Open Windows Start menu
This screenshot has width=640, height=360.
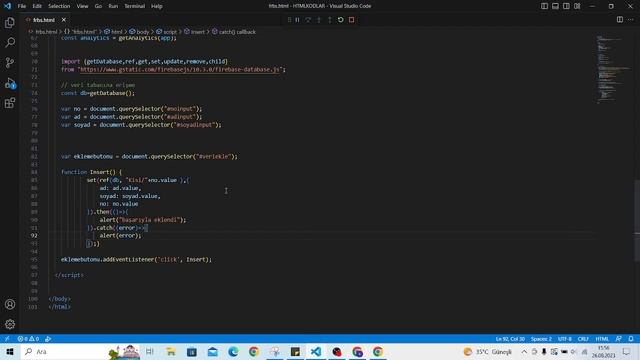(10, 351)
